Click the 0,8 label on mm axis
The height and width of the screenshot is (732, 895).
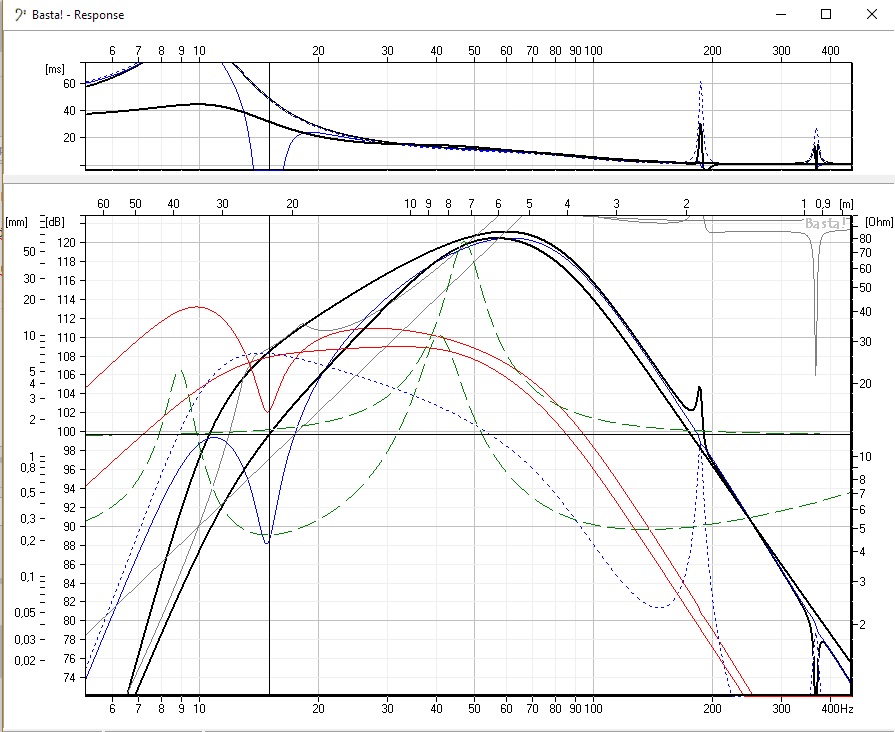pos(28,468)
